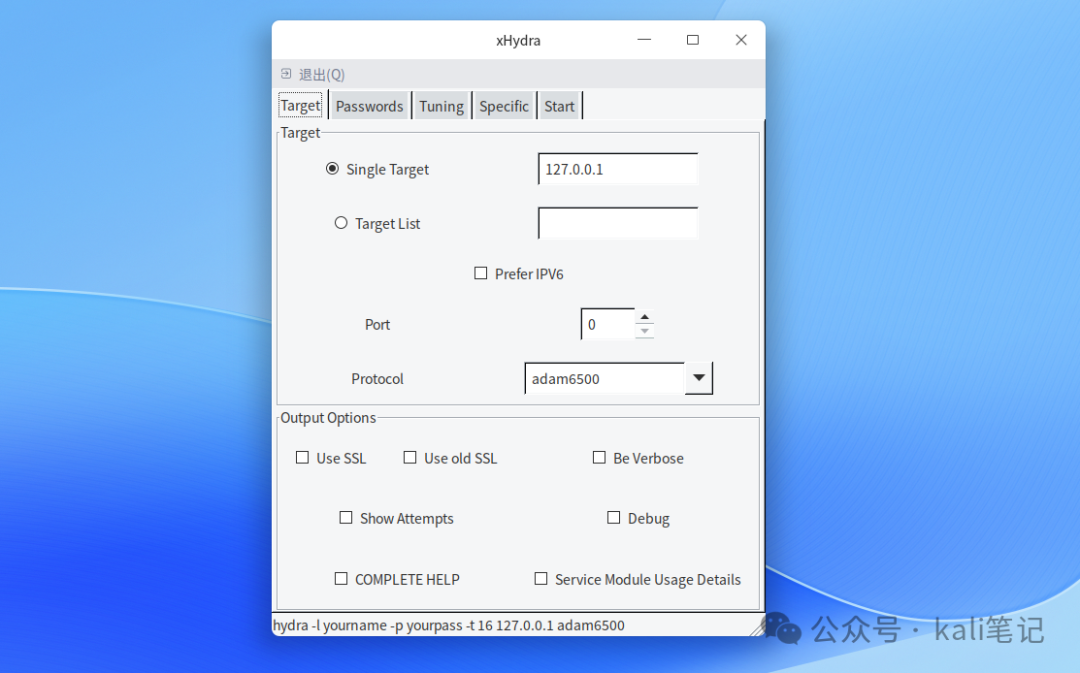Go to the Start tab
This screenshot has width=1080, height=673.
click(559, 106)
